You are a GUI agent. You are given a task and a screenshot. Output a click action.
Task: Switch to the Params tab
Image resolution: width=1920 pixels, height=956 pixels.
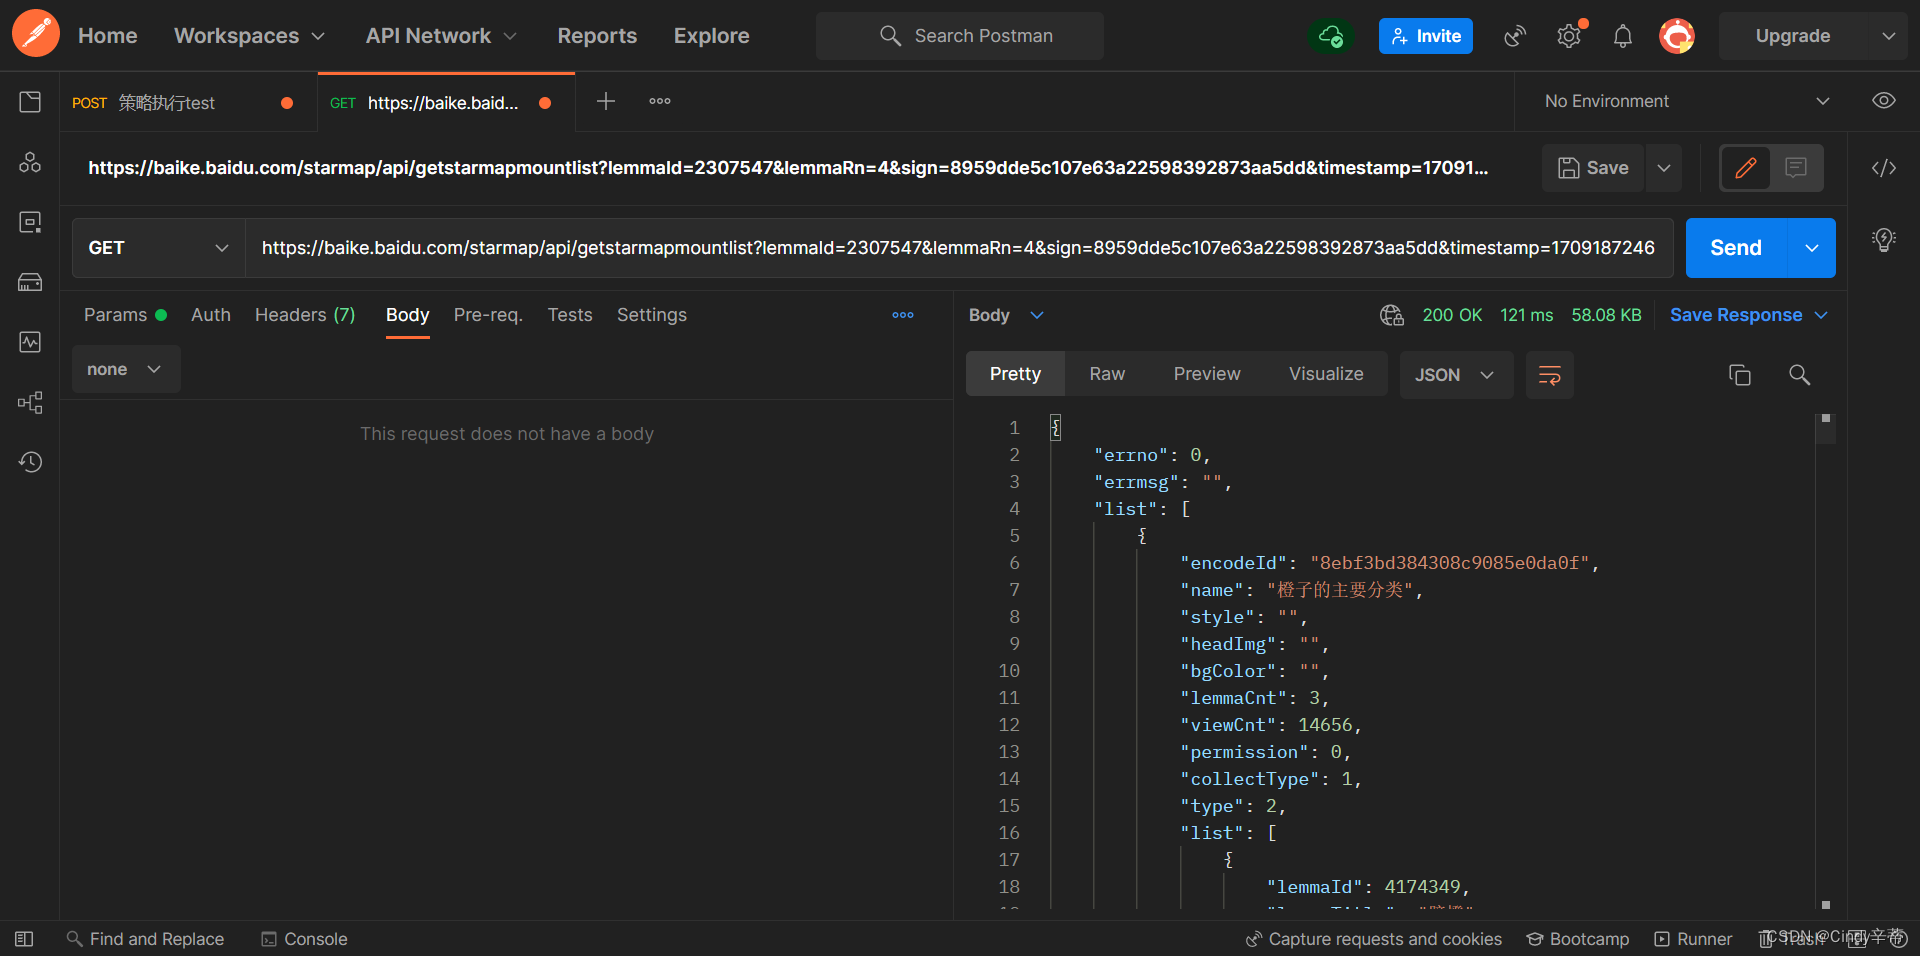(x=125, y=315)
